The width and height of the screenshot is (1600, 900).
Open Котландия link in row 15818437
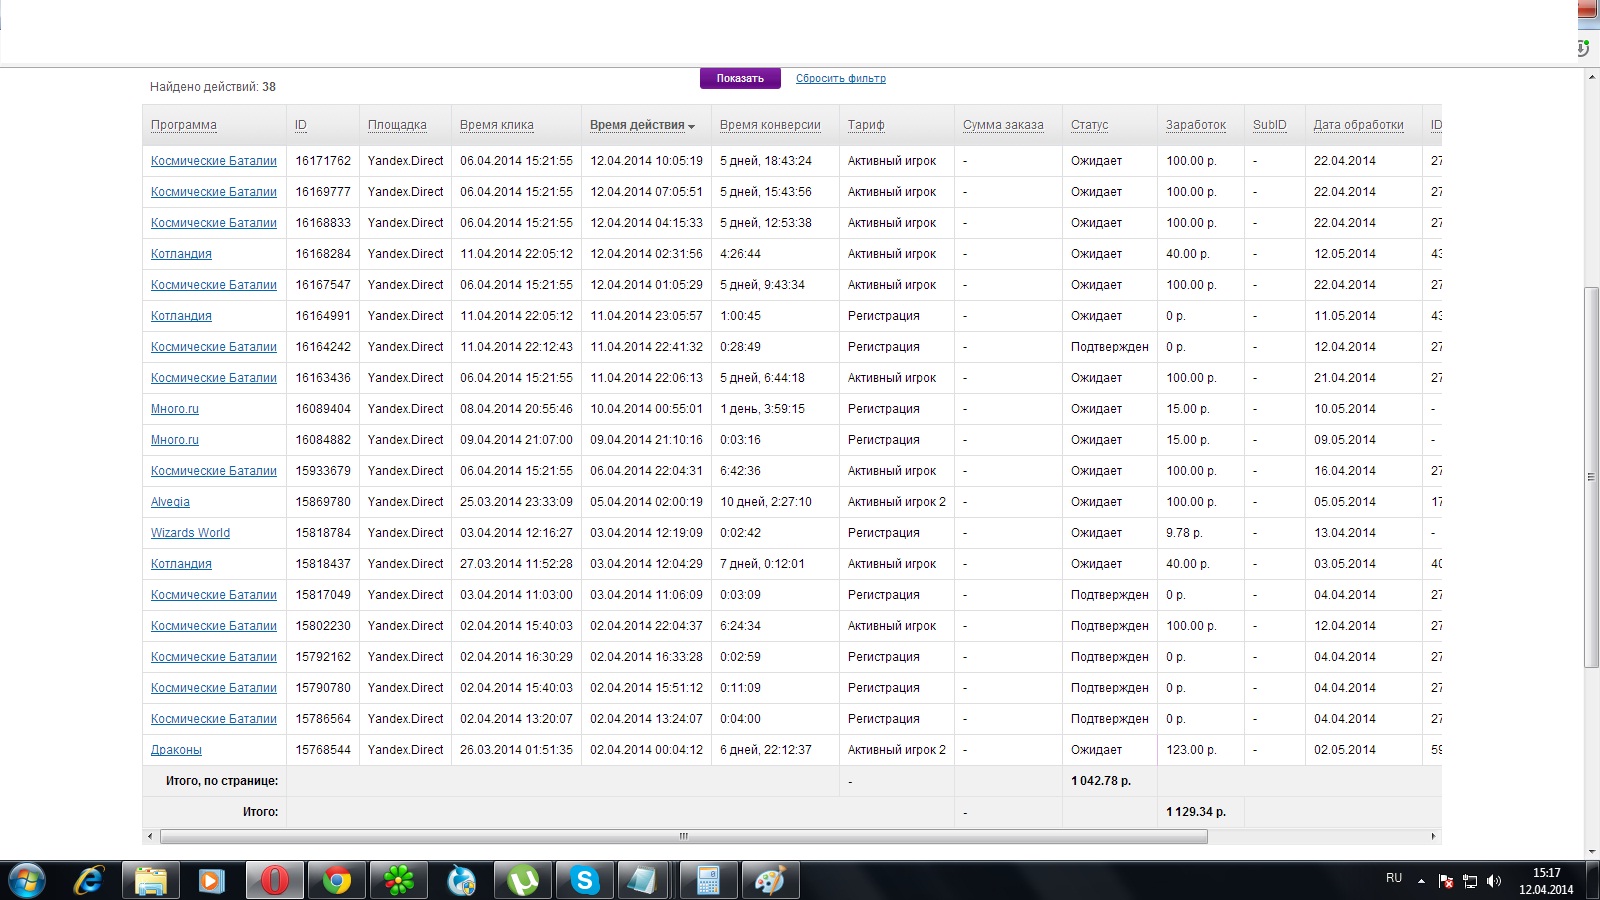click(x=181, y=564)
